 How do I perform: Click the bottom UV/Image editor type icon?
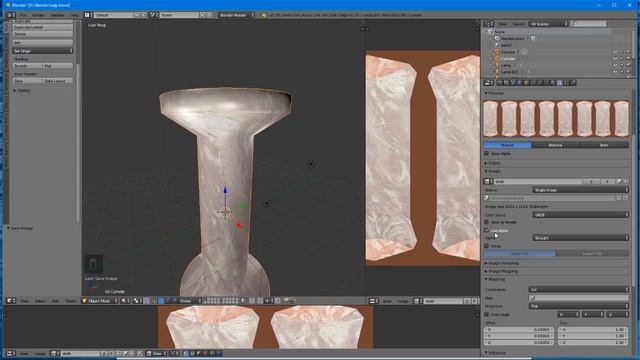tap(10, 353)
